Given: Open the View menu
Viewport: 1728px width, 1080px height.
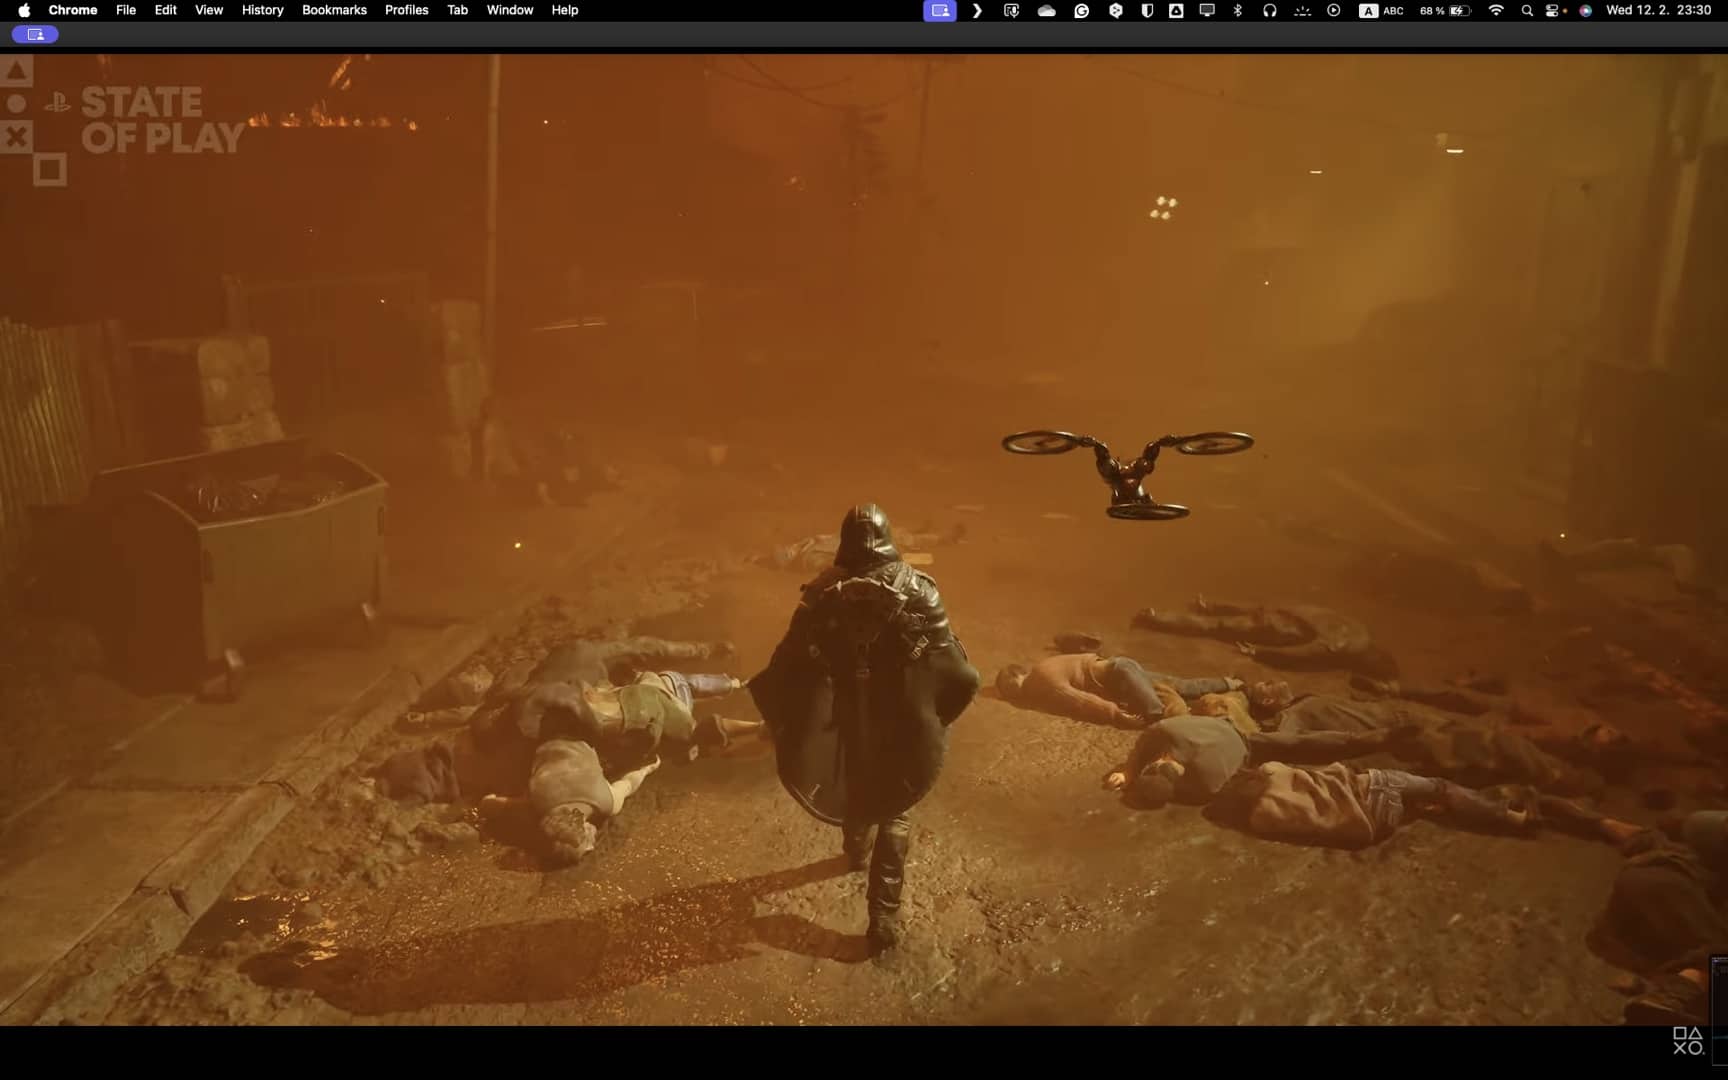Looking at the screenshot, I should 209,10.
